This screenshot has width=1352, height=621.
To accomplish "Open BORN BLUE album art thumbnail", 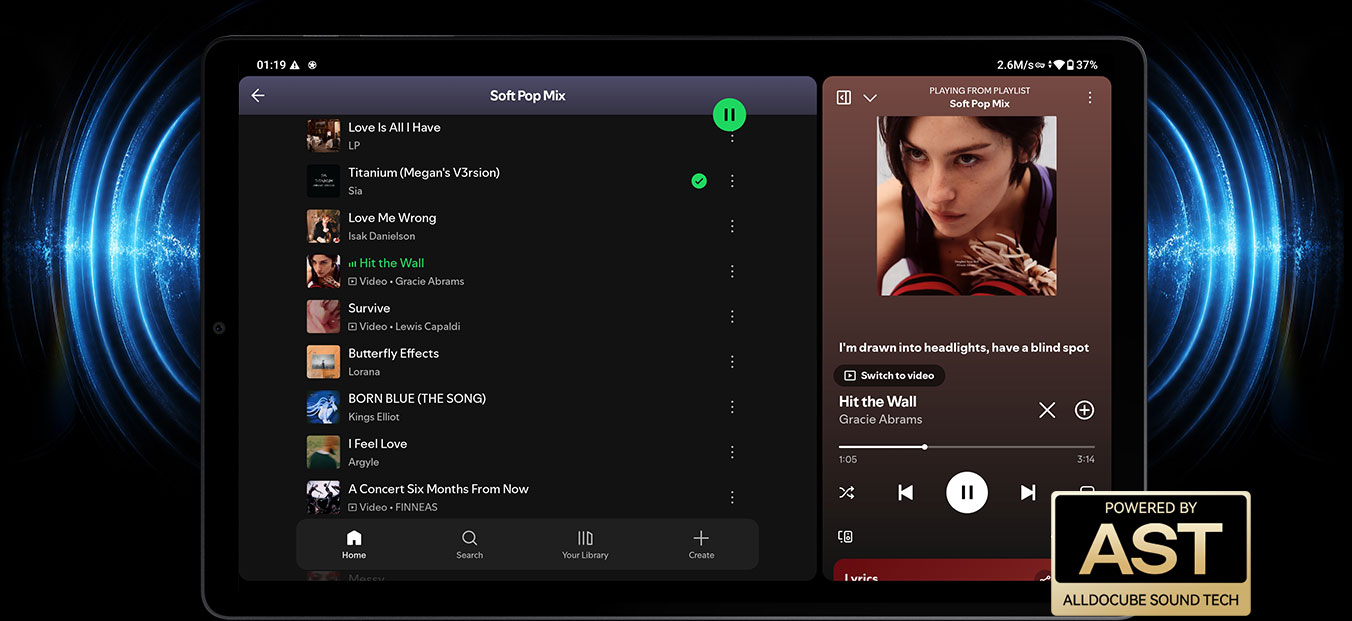I will click(x=323, y=407).
